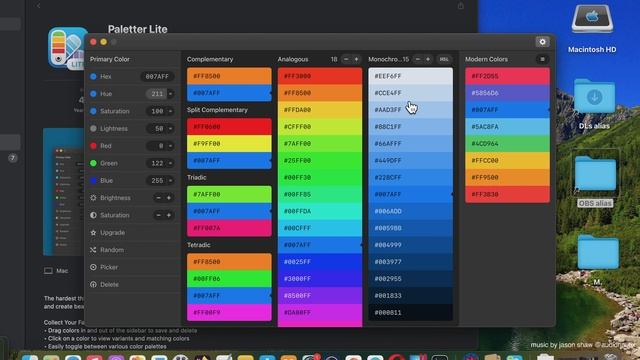This screenshot has height=360, width=640.
Task: Click the Brightness sun icon
Action: (x=93, y=198)
